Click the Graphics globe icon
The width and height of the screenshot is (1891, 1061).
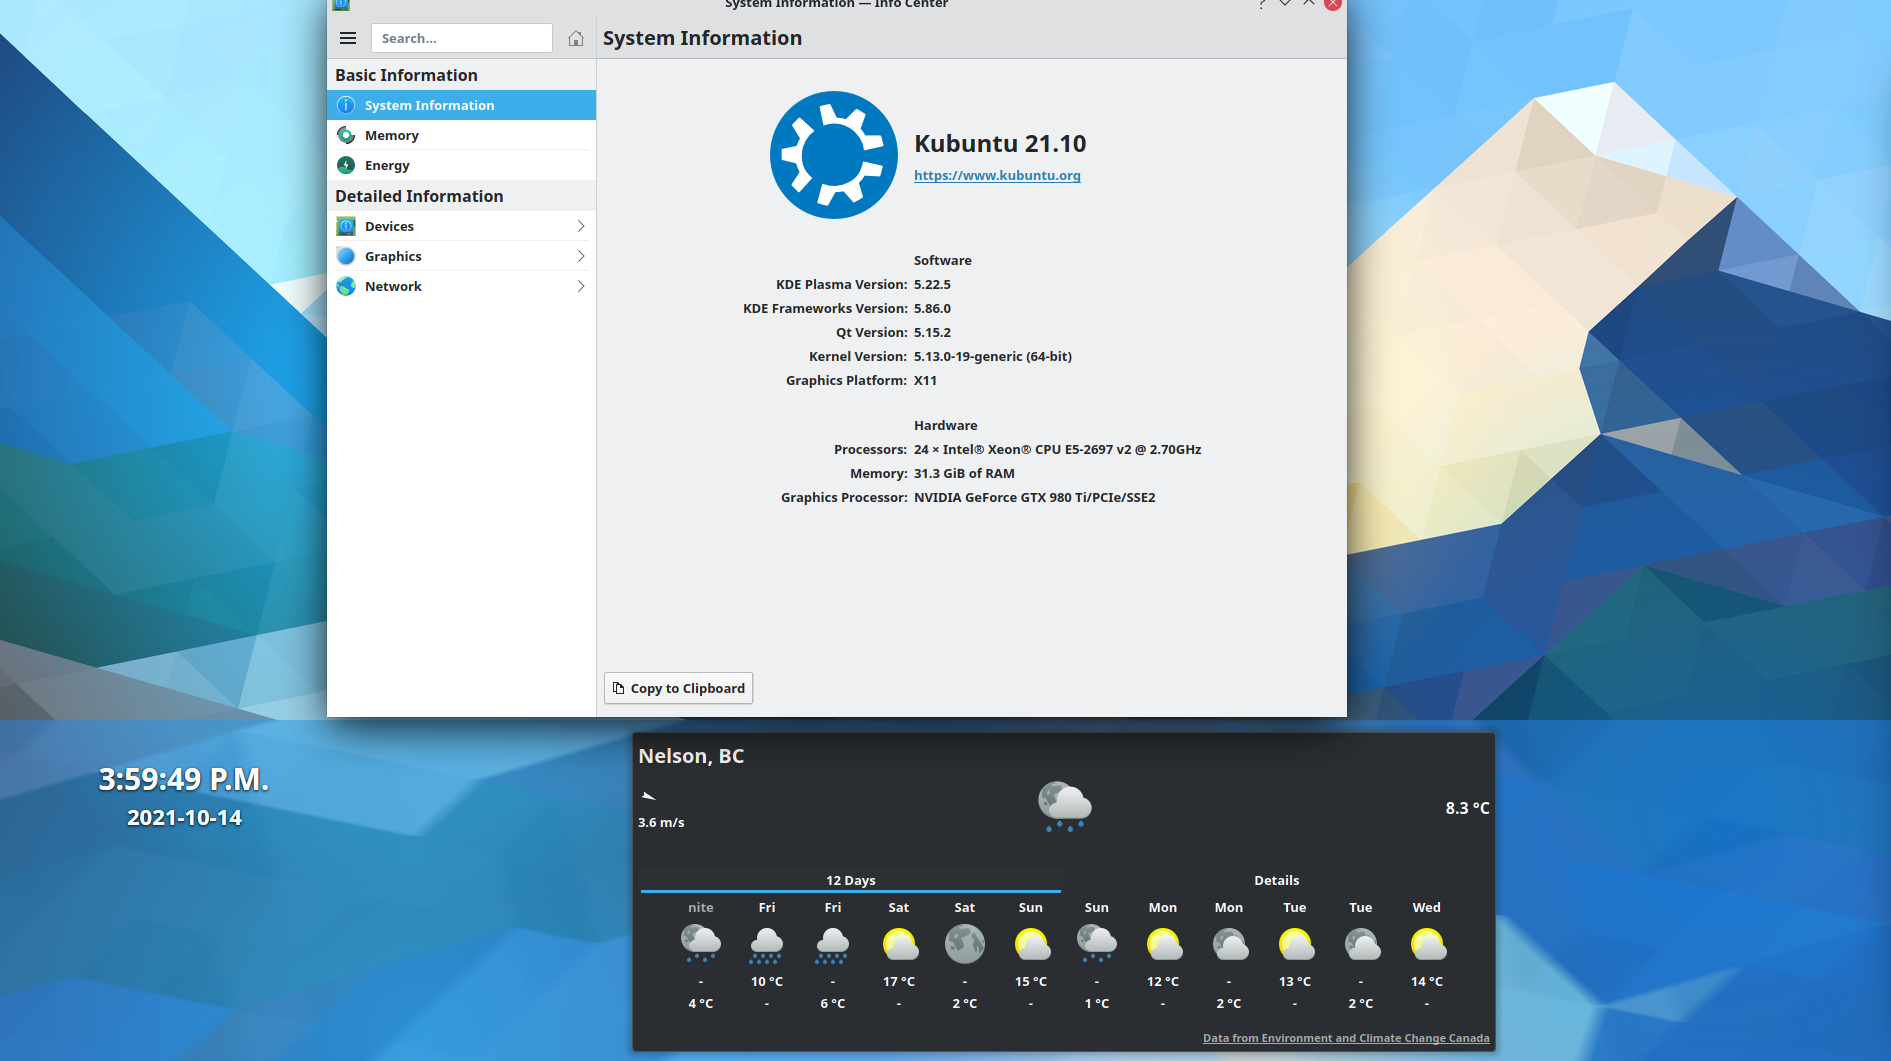tap(346, 256)
